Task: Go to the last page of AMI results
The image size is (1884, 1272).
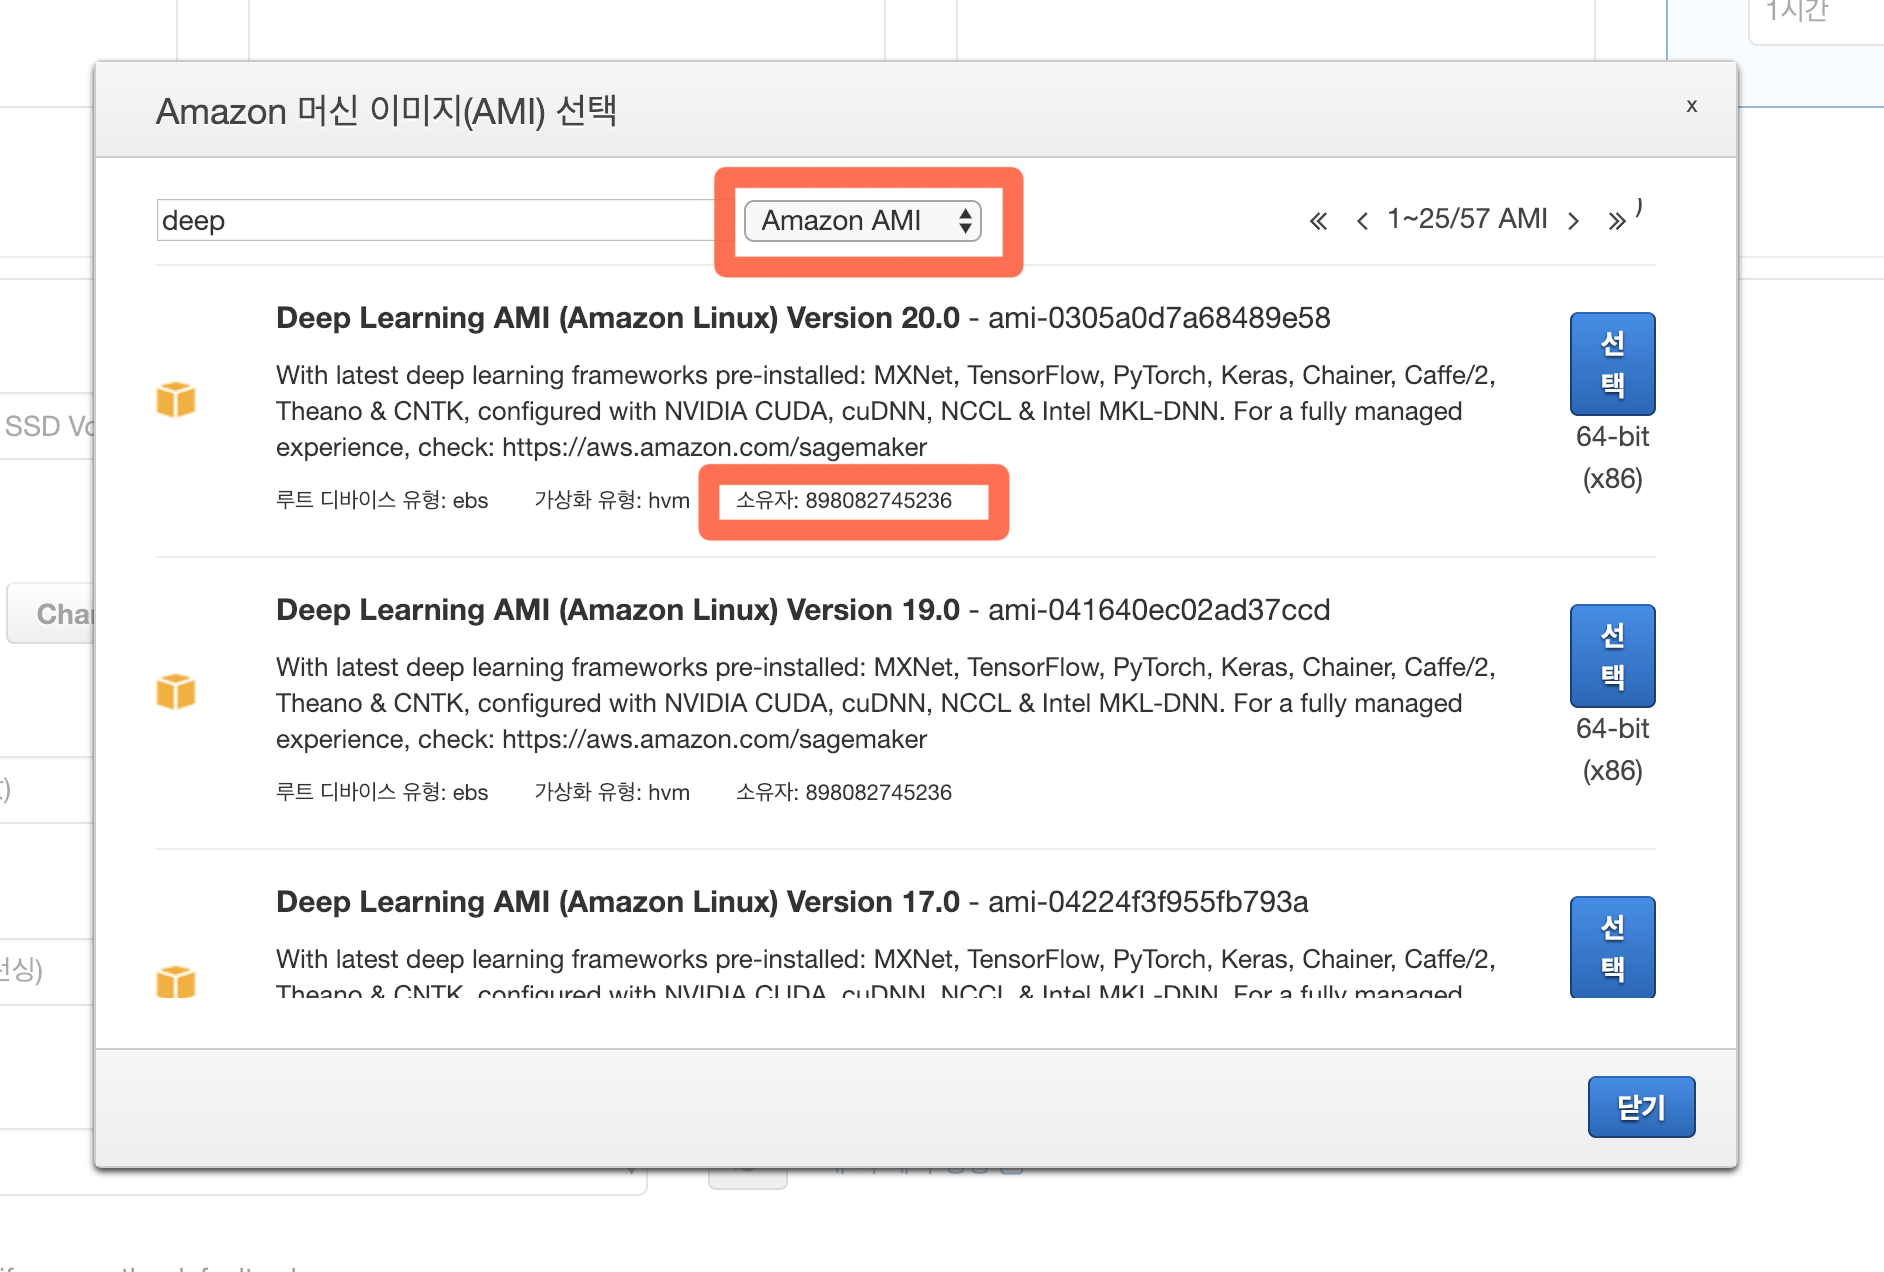Action: (x=1617, y=221)
